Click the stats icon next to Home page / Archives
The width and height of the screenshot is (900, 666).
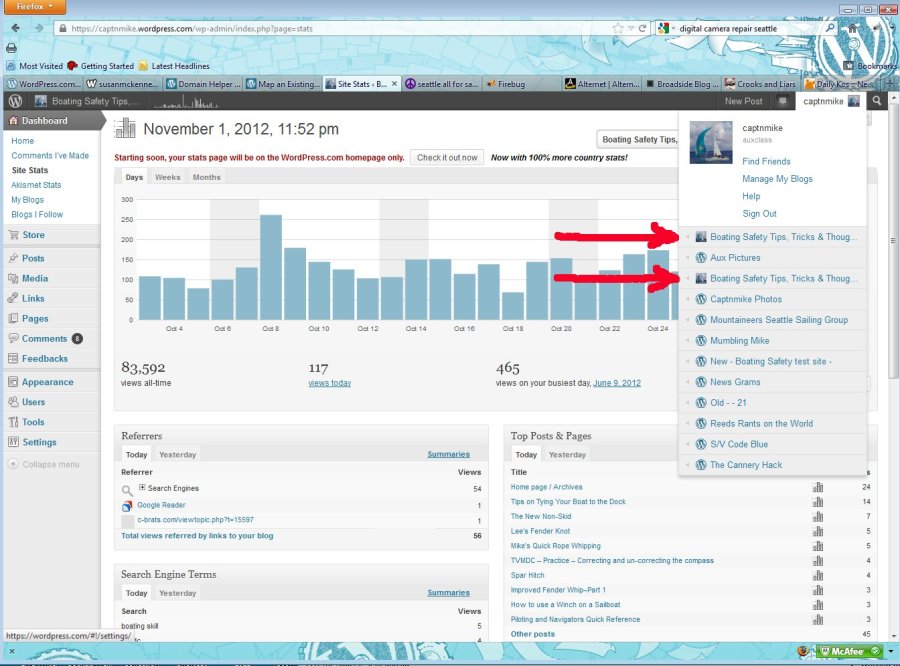[x=818, y=487]
